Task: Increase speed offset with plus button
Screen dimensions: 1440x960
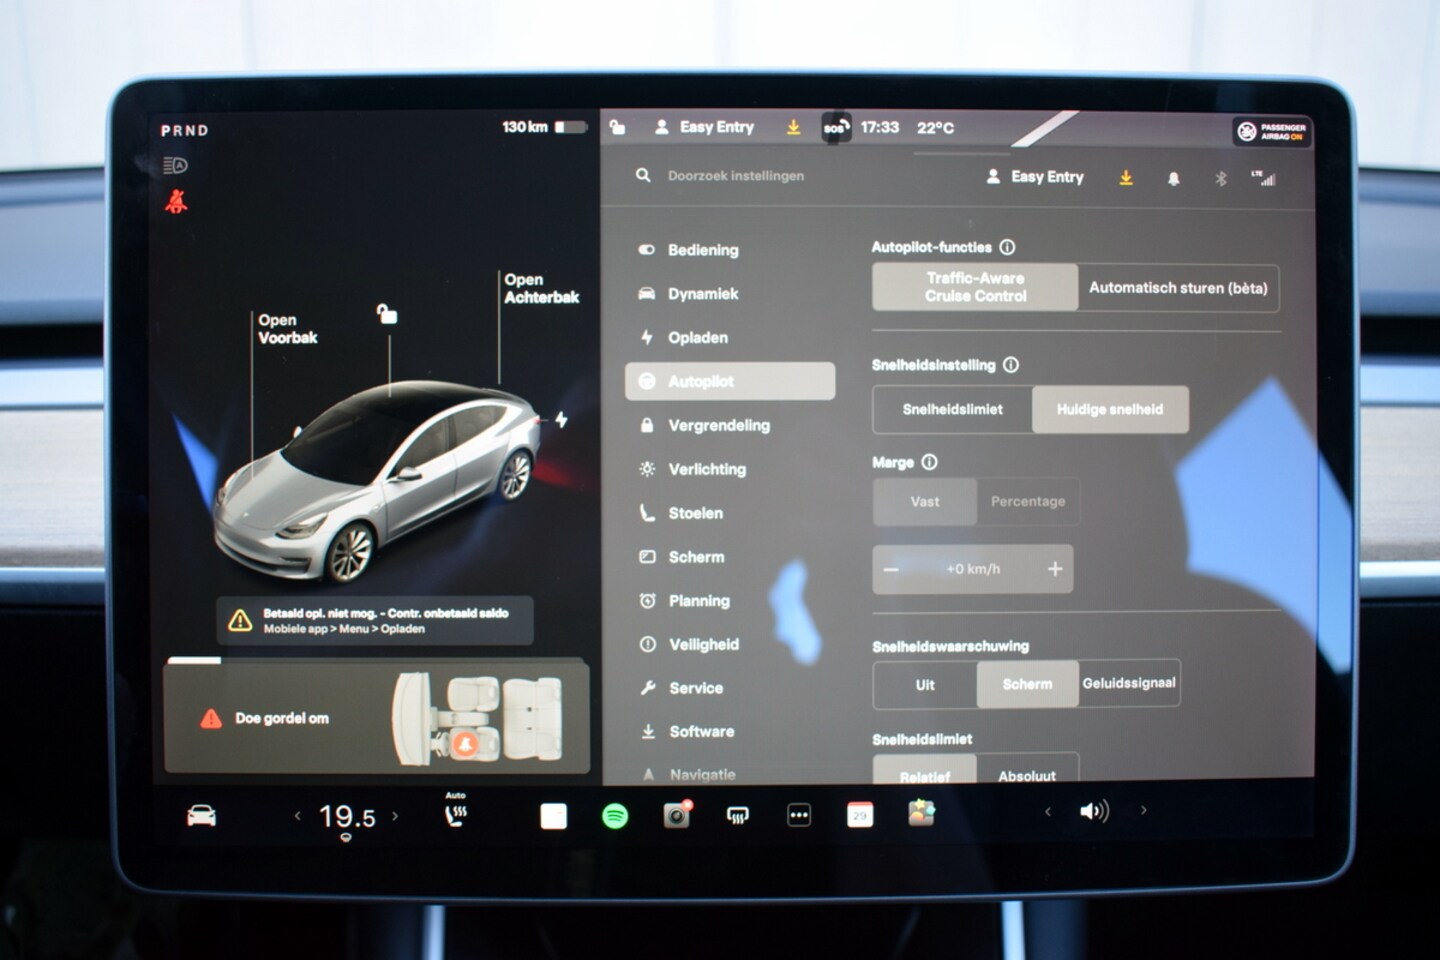Action: pos(1055,569)
